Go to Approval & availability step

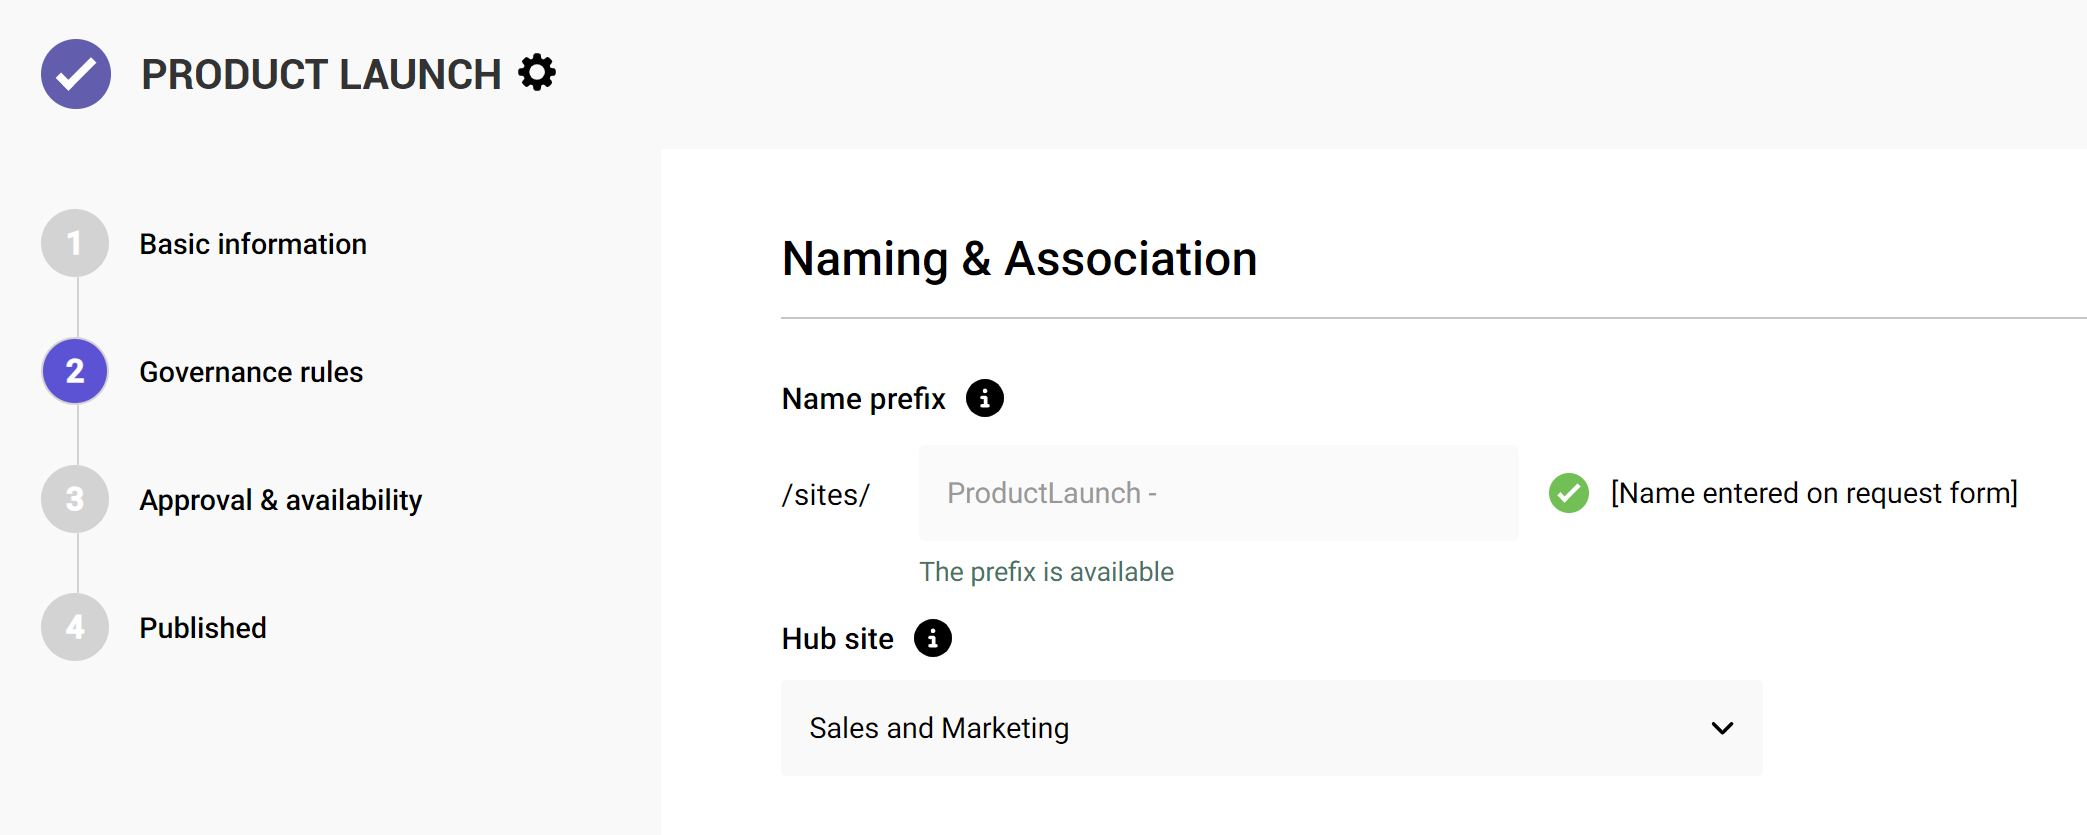pyautogui.click(x=281, y=500)
